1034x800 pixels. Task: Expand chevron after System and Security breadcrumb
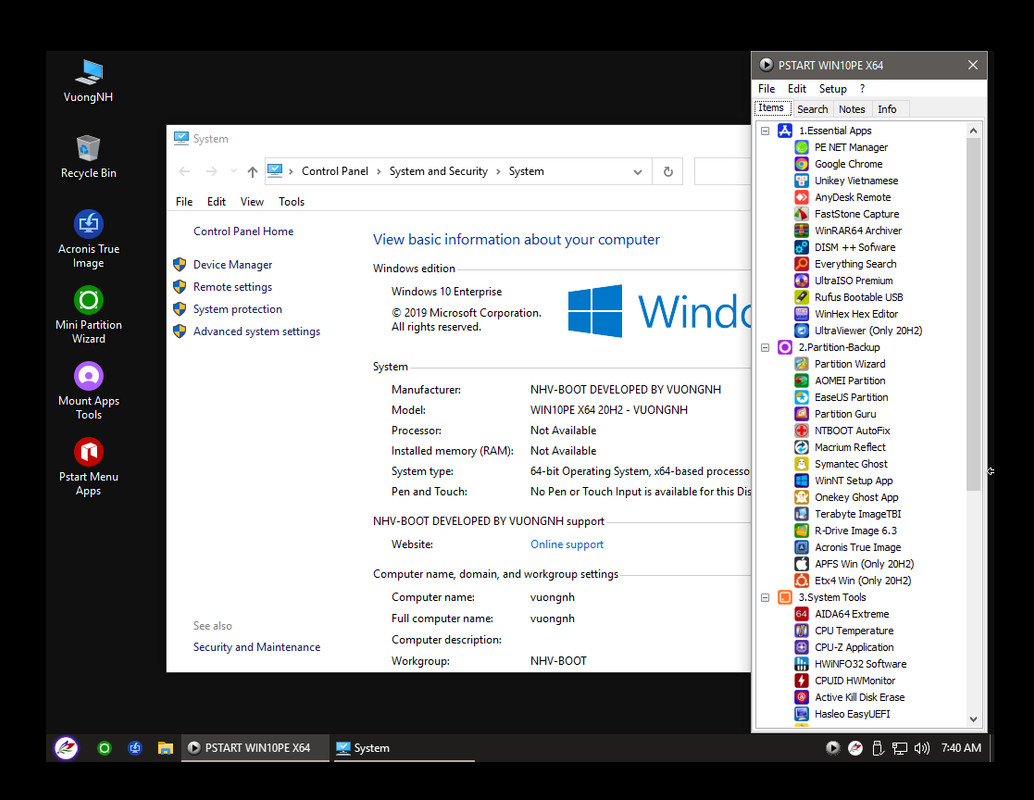[x=498, y=171]
